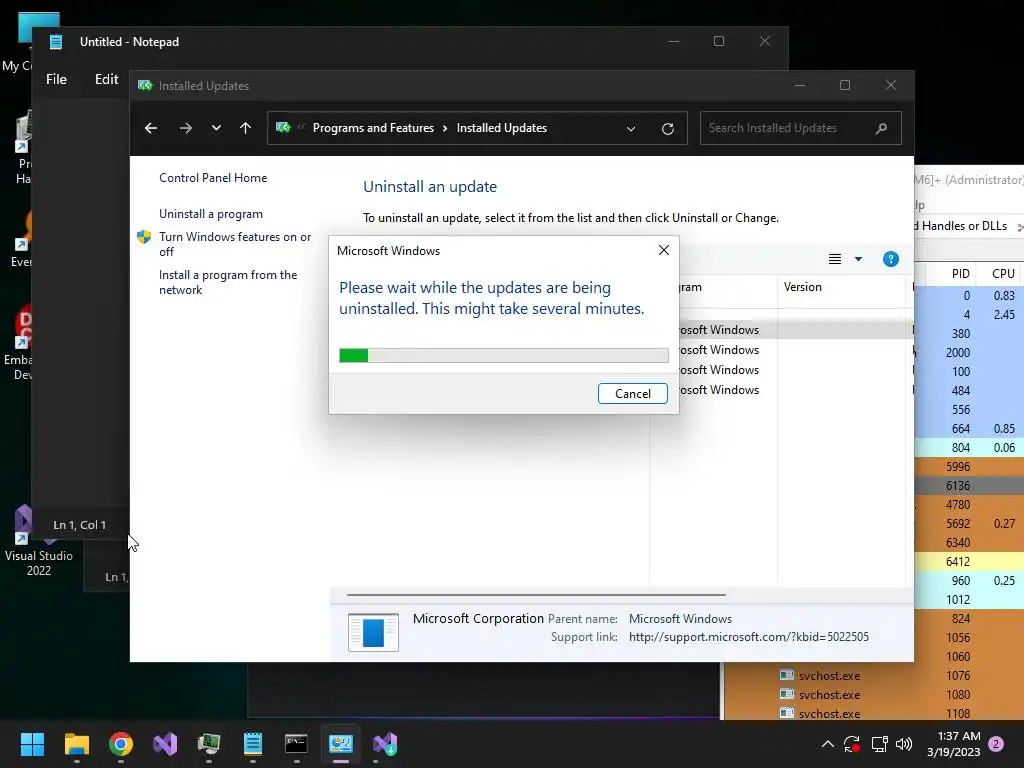Select Installed Updates breadcrumb

click(502, 128)
